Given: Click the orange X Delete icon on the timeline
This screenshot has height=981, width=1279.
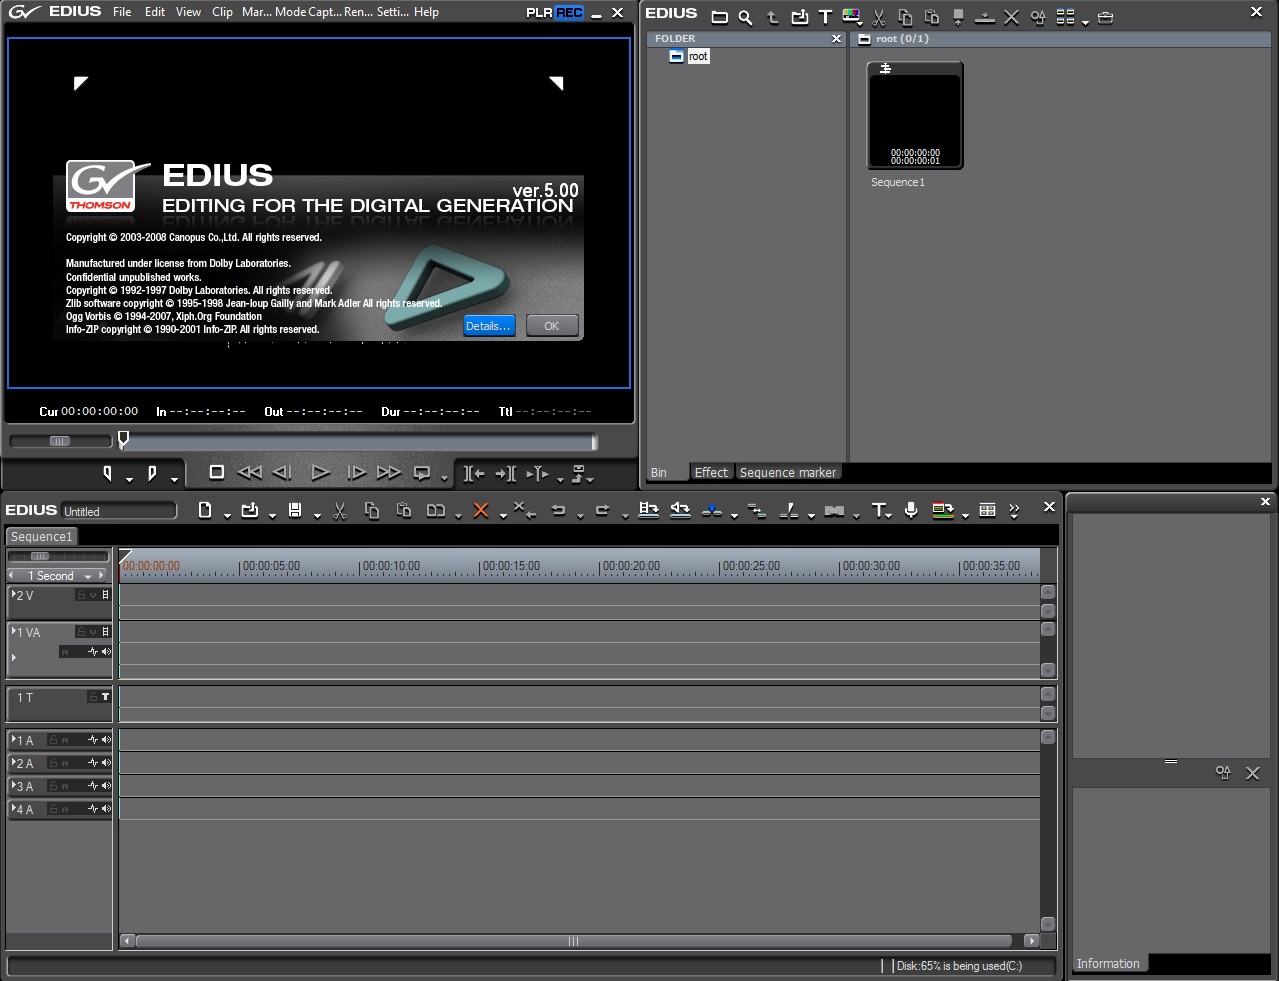Looking at the screenshot, I should (x=480, y=510).
